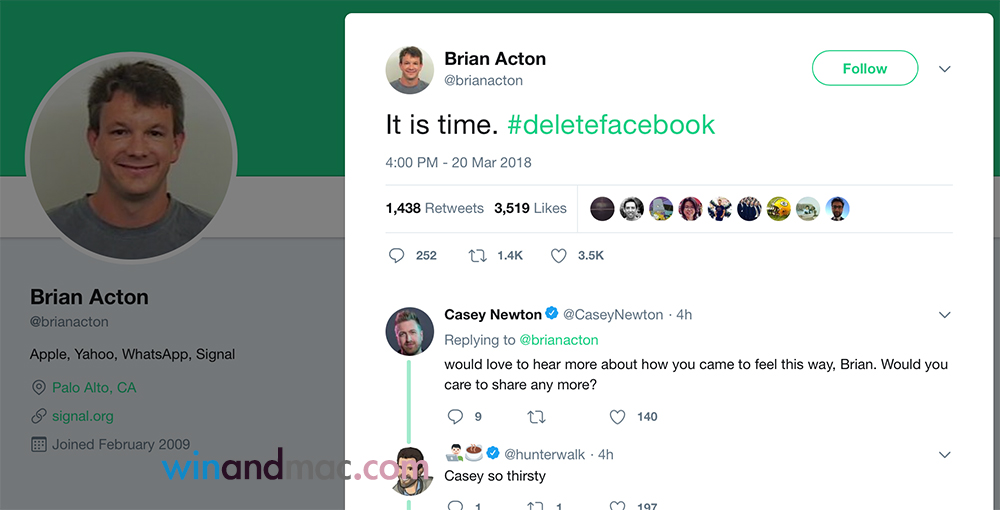Reply to Brian Acton's main tweet
Viewport: 1000px width, 510px height.
coord(397,256)
